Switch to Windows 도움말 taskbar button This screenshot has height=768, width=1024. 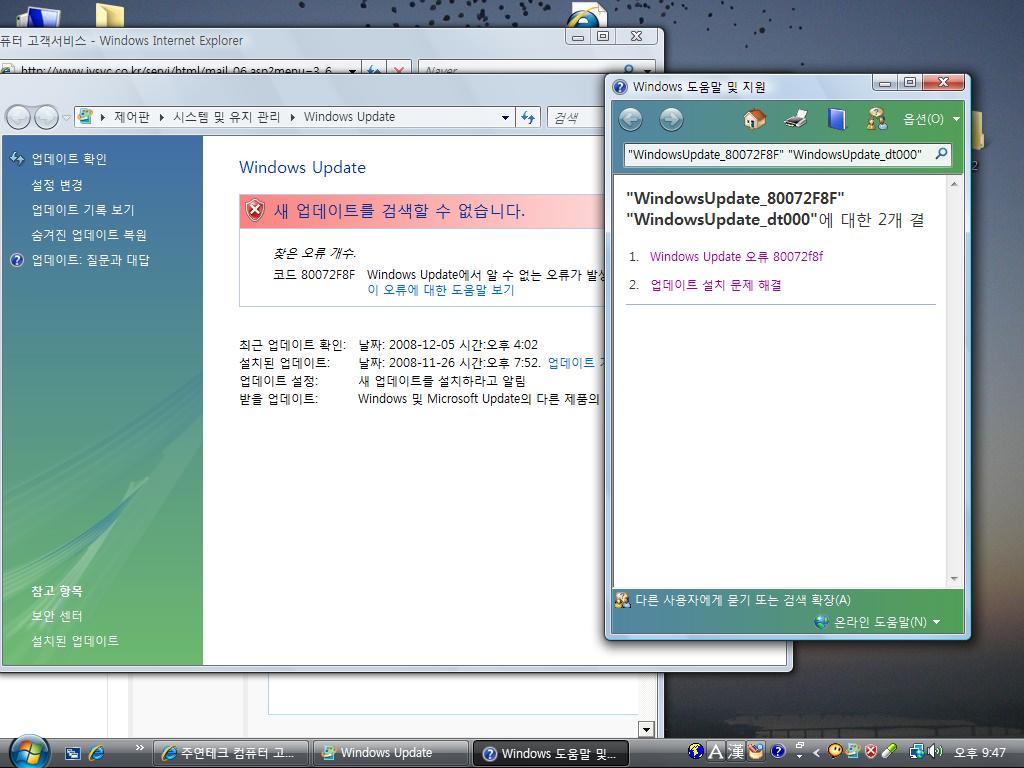pyautogui.click(x=550, y=753)
